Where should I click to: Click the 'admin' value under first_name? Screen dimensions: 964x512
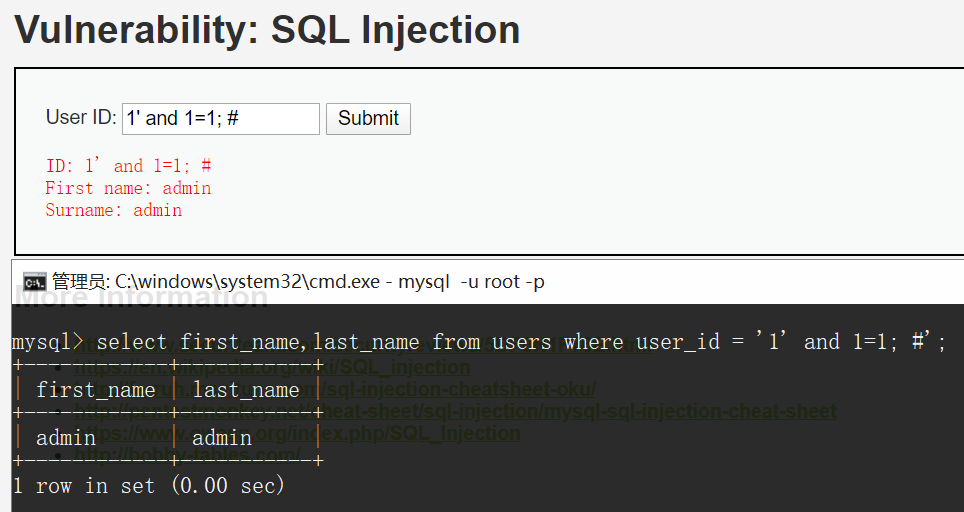(66, 438)
